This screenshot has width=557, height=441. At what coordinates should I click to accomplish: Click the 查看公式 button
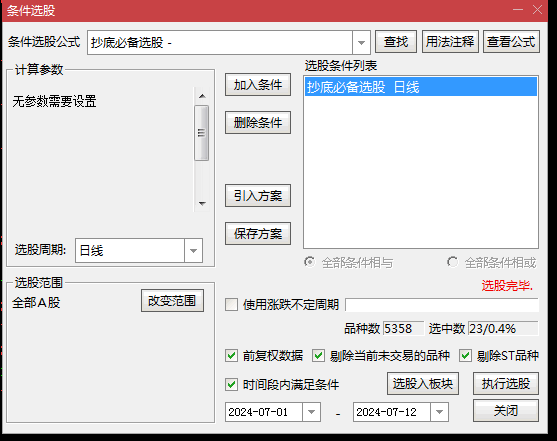tap(511, 42)
